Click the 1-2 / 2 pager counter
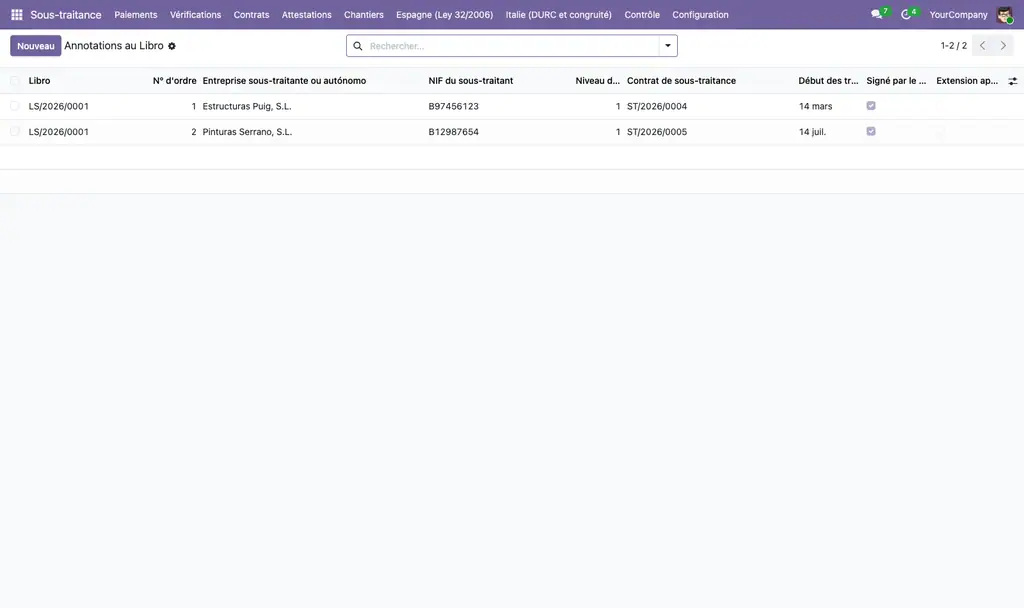This screenshot has width=1024, height=608. coord(953,46)
